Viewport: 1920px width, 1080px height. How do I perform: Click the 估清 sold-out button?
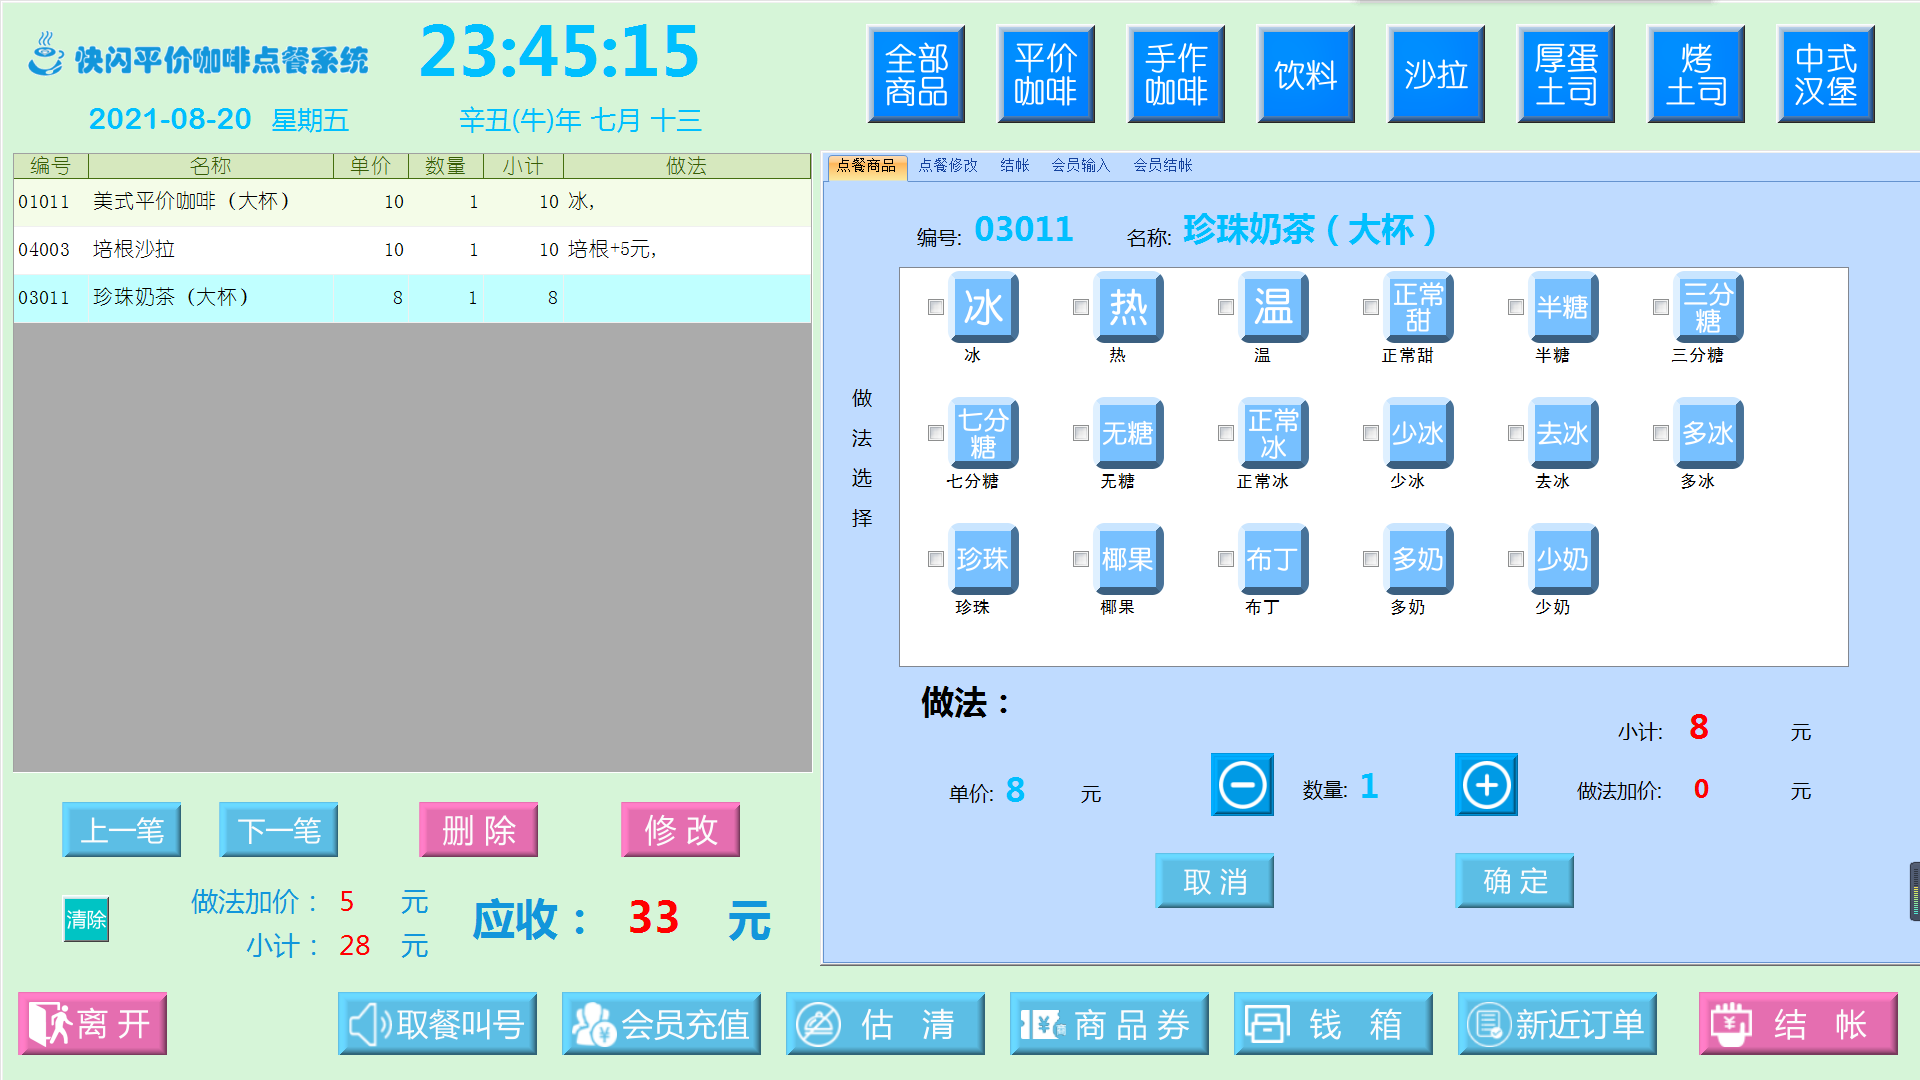click(885, 1024)
